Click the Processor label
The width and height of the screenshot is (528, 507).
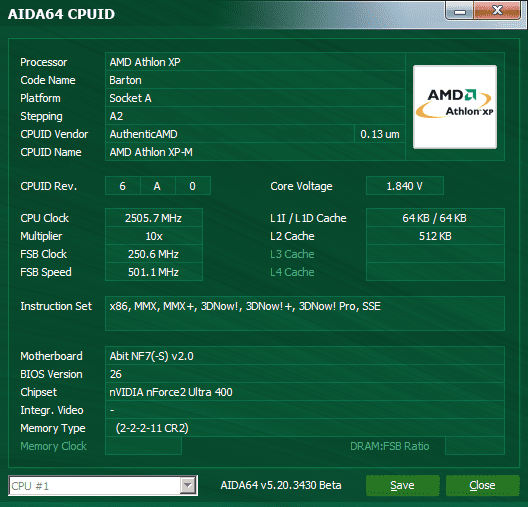pos(44,62)
